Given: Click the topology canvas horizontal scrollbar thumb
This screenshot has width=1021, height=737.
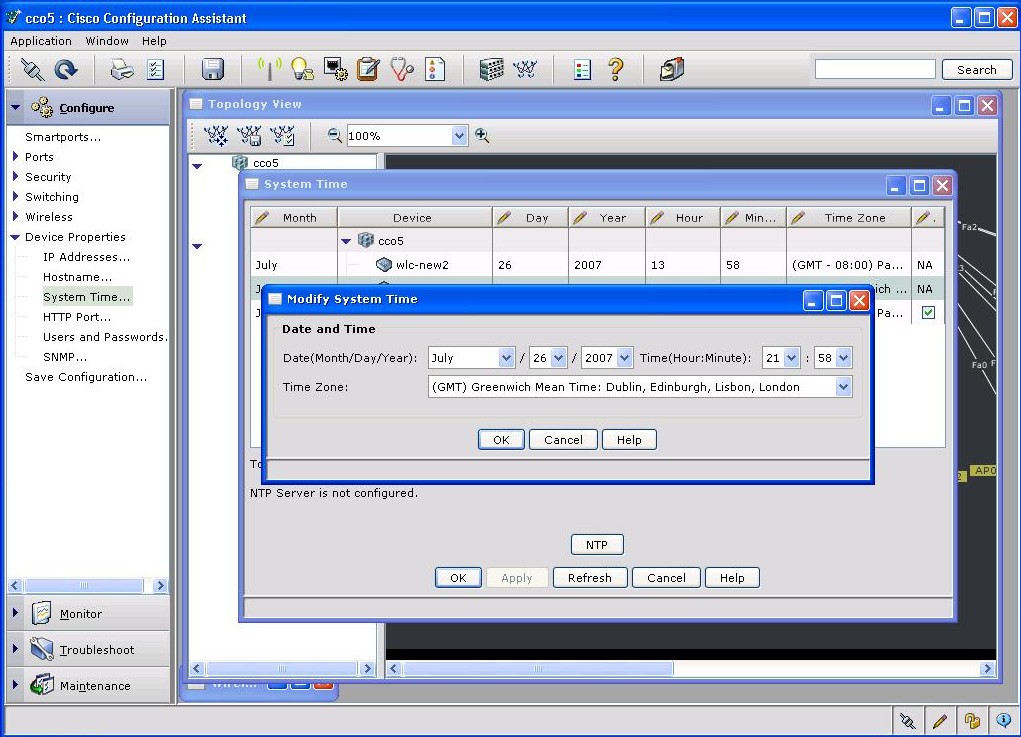Looking at the screenshot, I should [538, 669].
